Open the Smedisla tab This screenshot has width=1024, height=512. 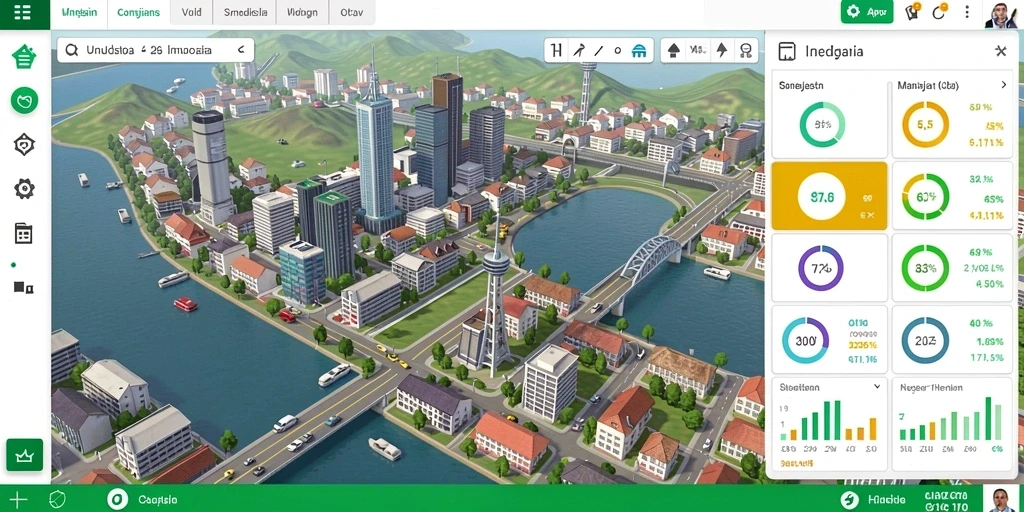click(245, 12)
